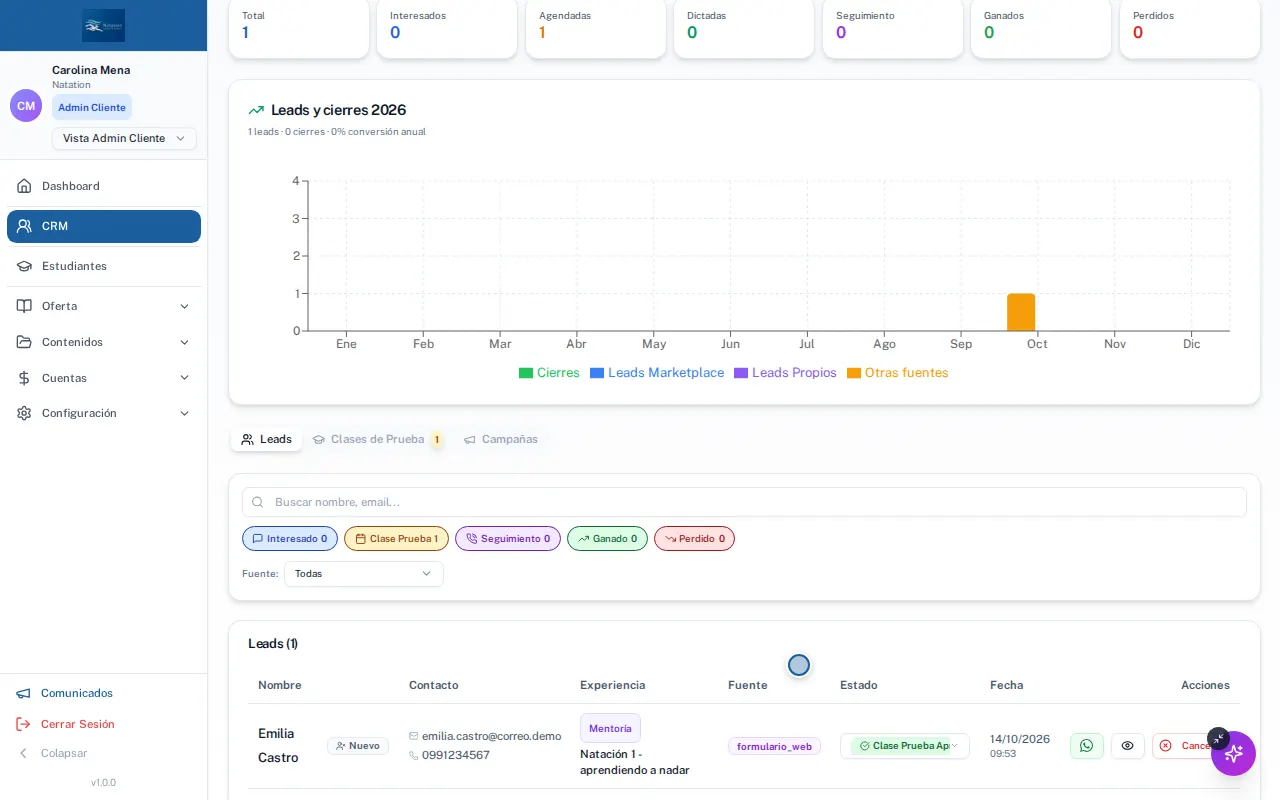
Task: Click the Natation logo in sidebar header
Action: coord(104,25)
